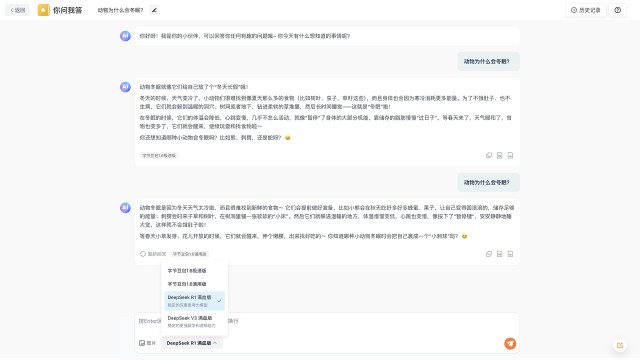Click the last document icon of the second answer

[x=510, y=254]
